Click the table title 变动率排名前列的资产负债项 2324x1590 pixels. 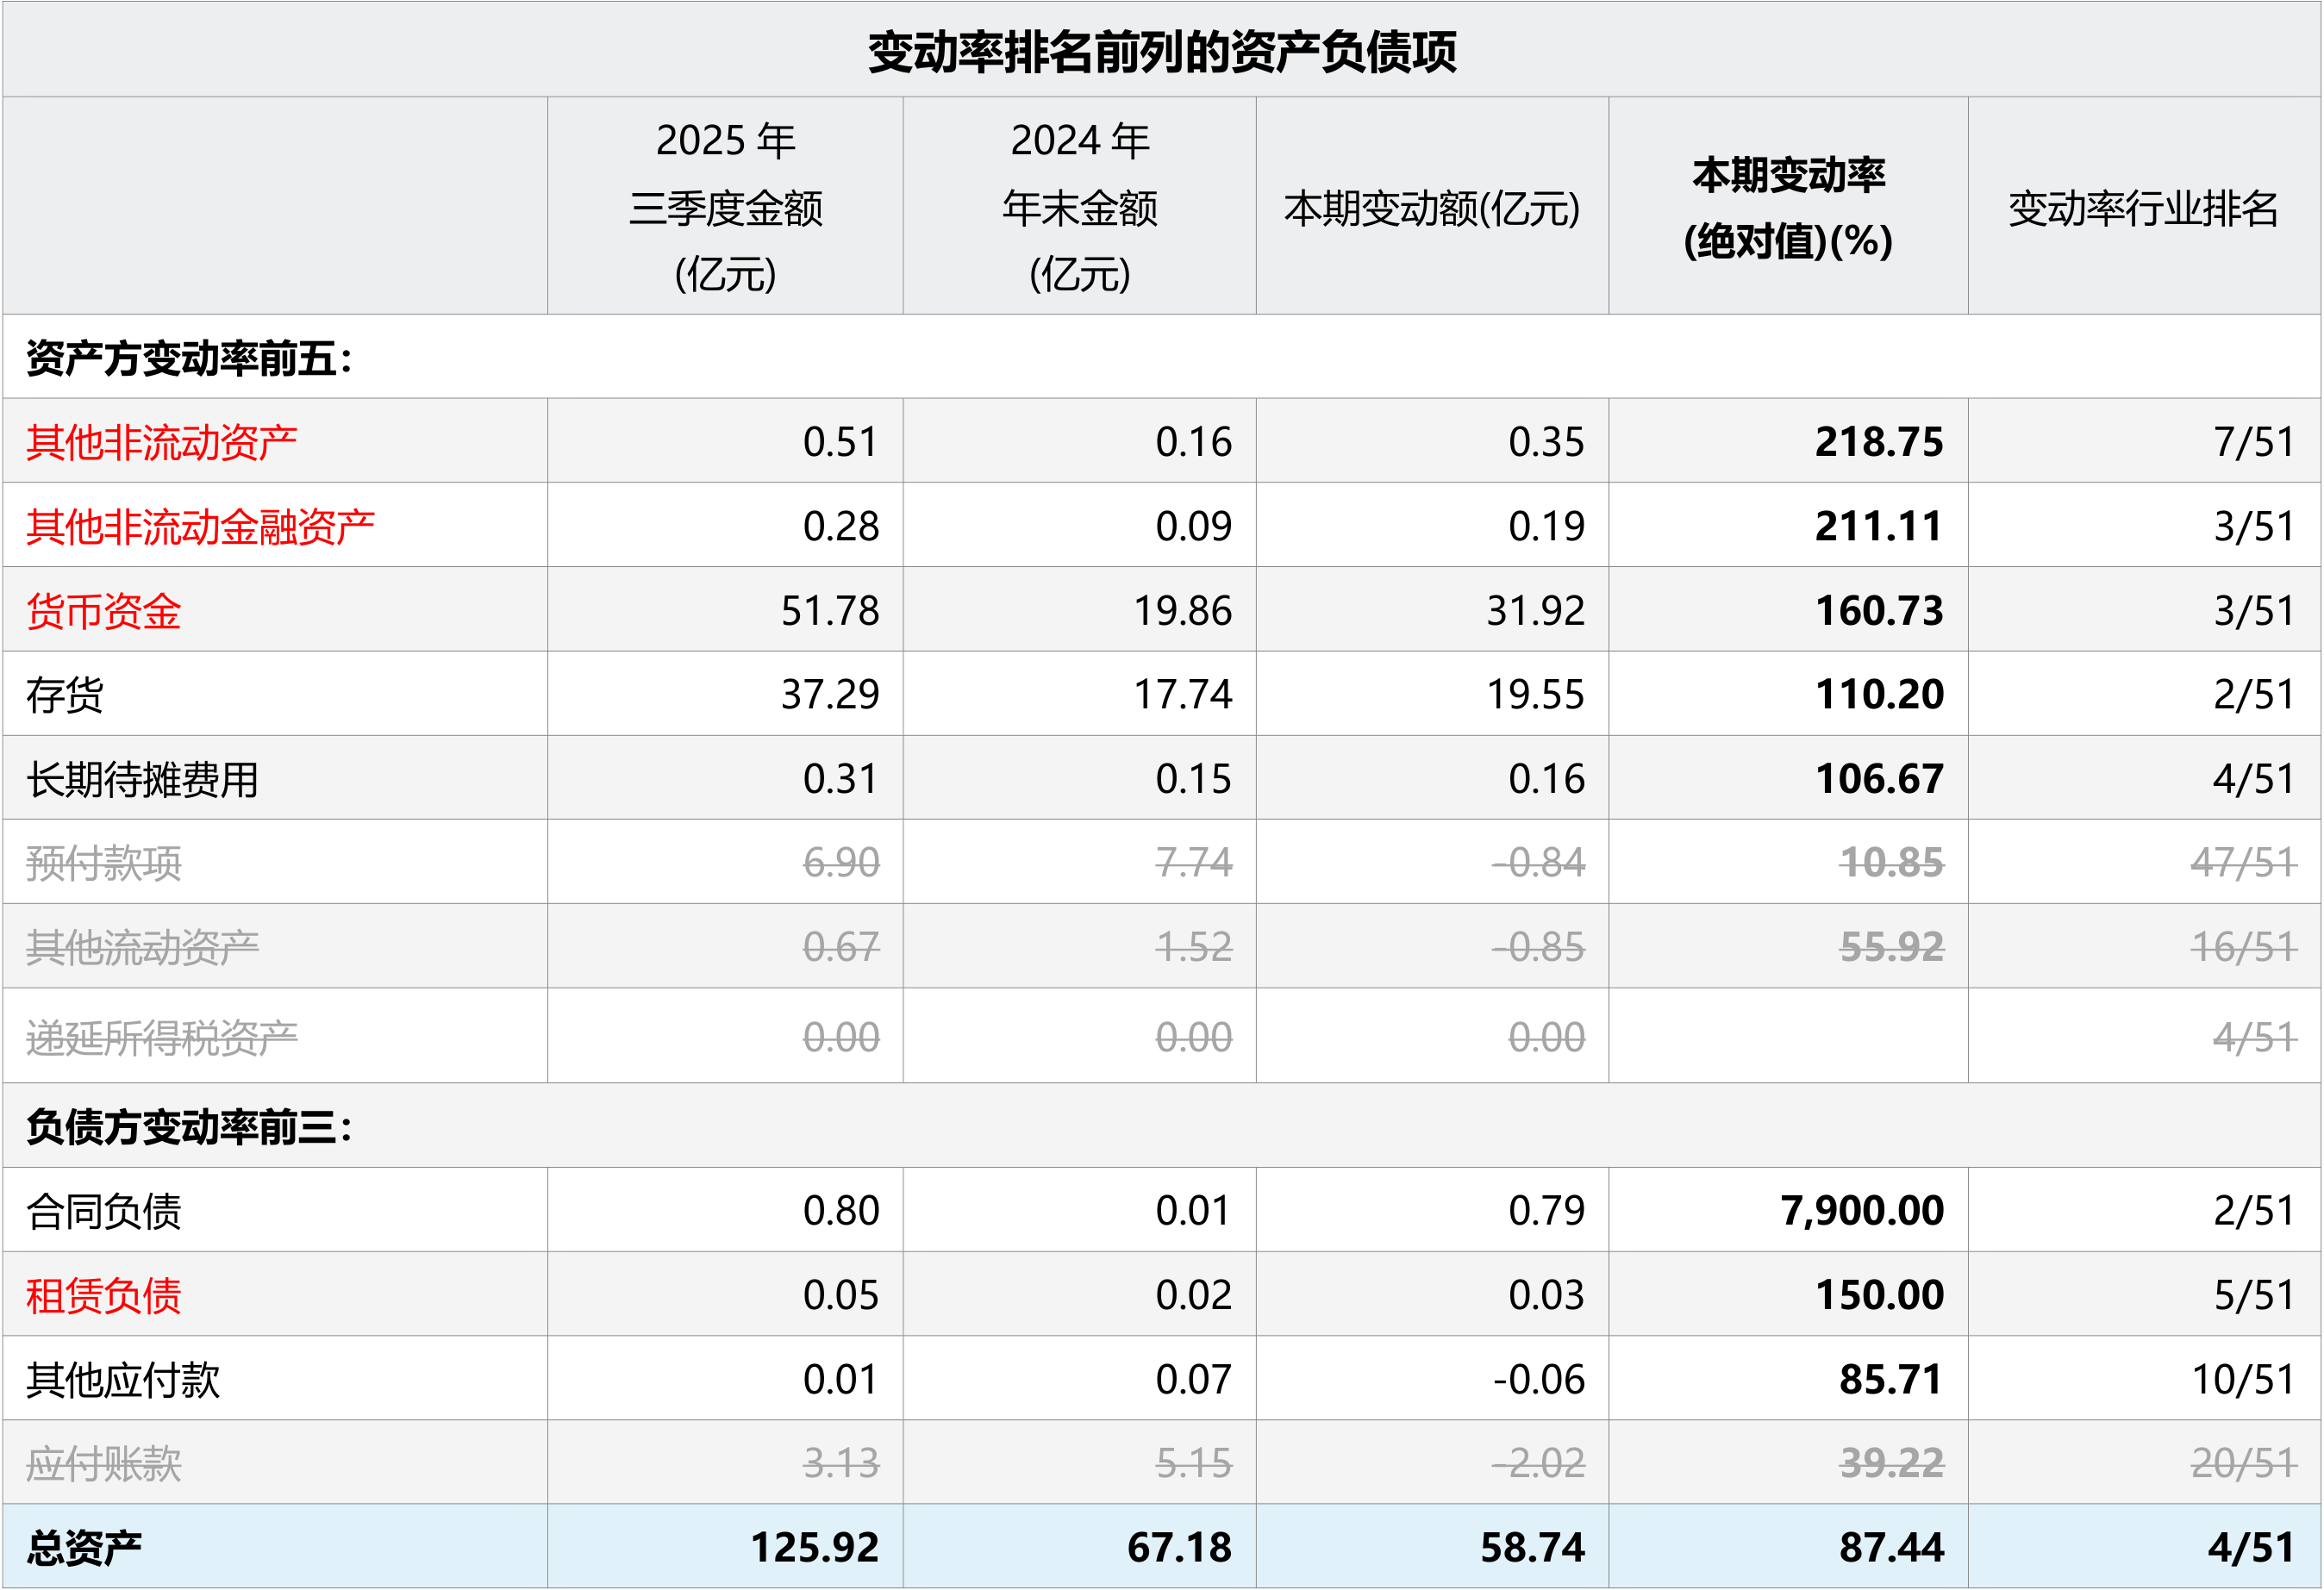click(1161, 52)
